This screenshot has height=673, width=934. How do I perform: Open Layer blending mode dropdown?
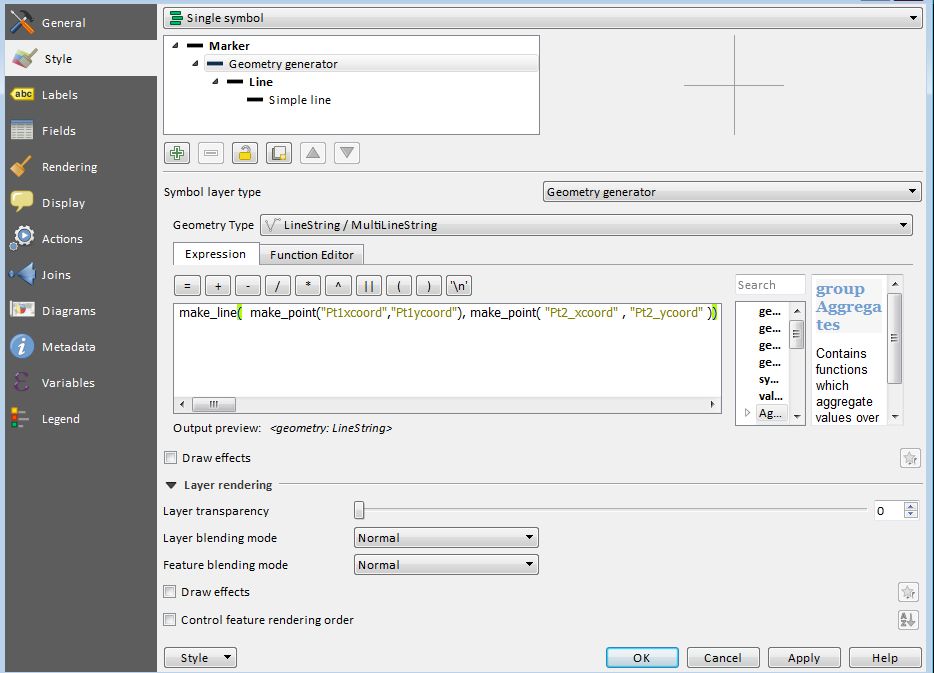(446, 538)
